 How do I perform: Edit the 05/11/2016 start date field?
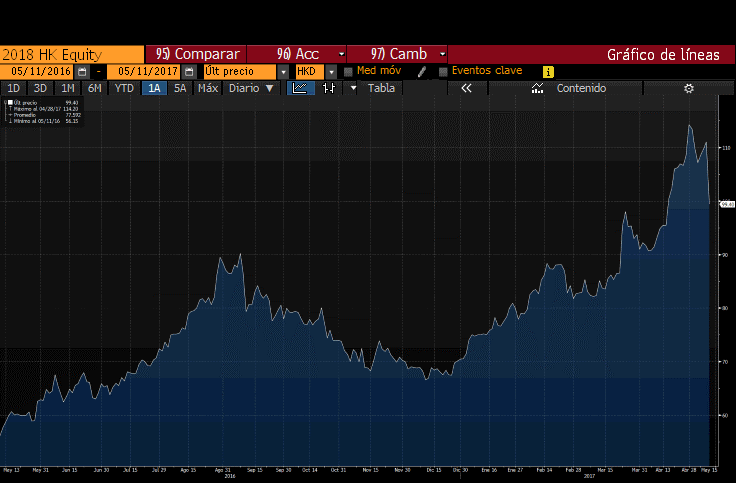pyautogui.click(x=38, y=72)
